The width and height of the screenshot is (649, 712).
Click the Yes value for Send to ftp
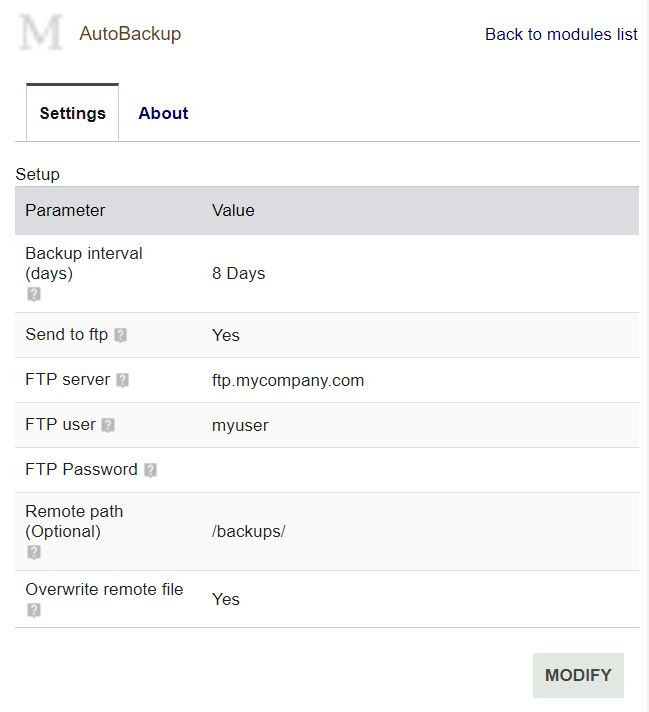[226, 335]
